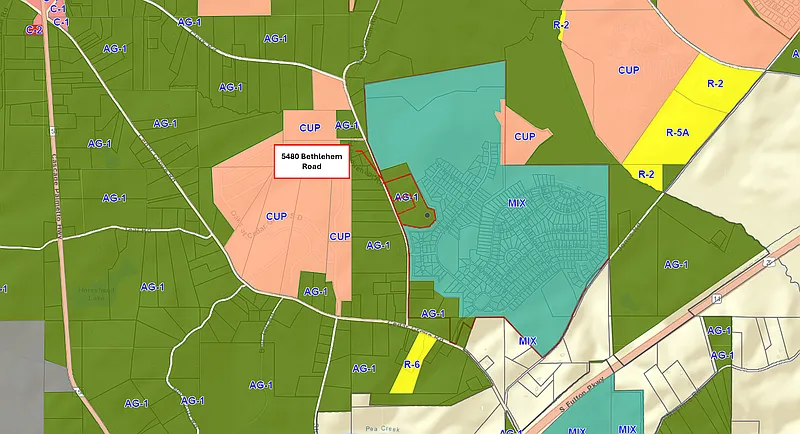The image size is (800, 434).
Task: Select AG-1 label in large eastern green zone
Action: point(676,264)
